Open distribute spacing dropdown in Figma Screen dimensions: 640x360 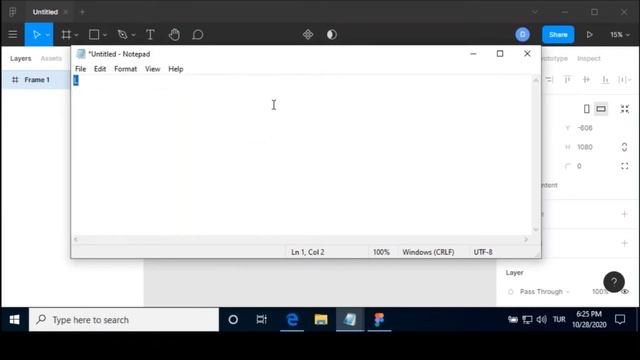click(624, 80)
